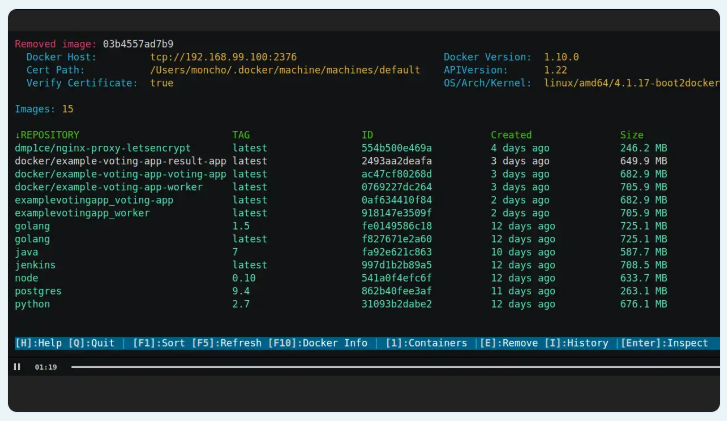727x421 pixels.
Task: Click the TAG column header
Action: point(242,135)
